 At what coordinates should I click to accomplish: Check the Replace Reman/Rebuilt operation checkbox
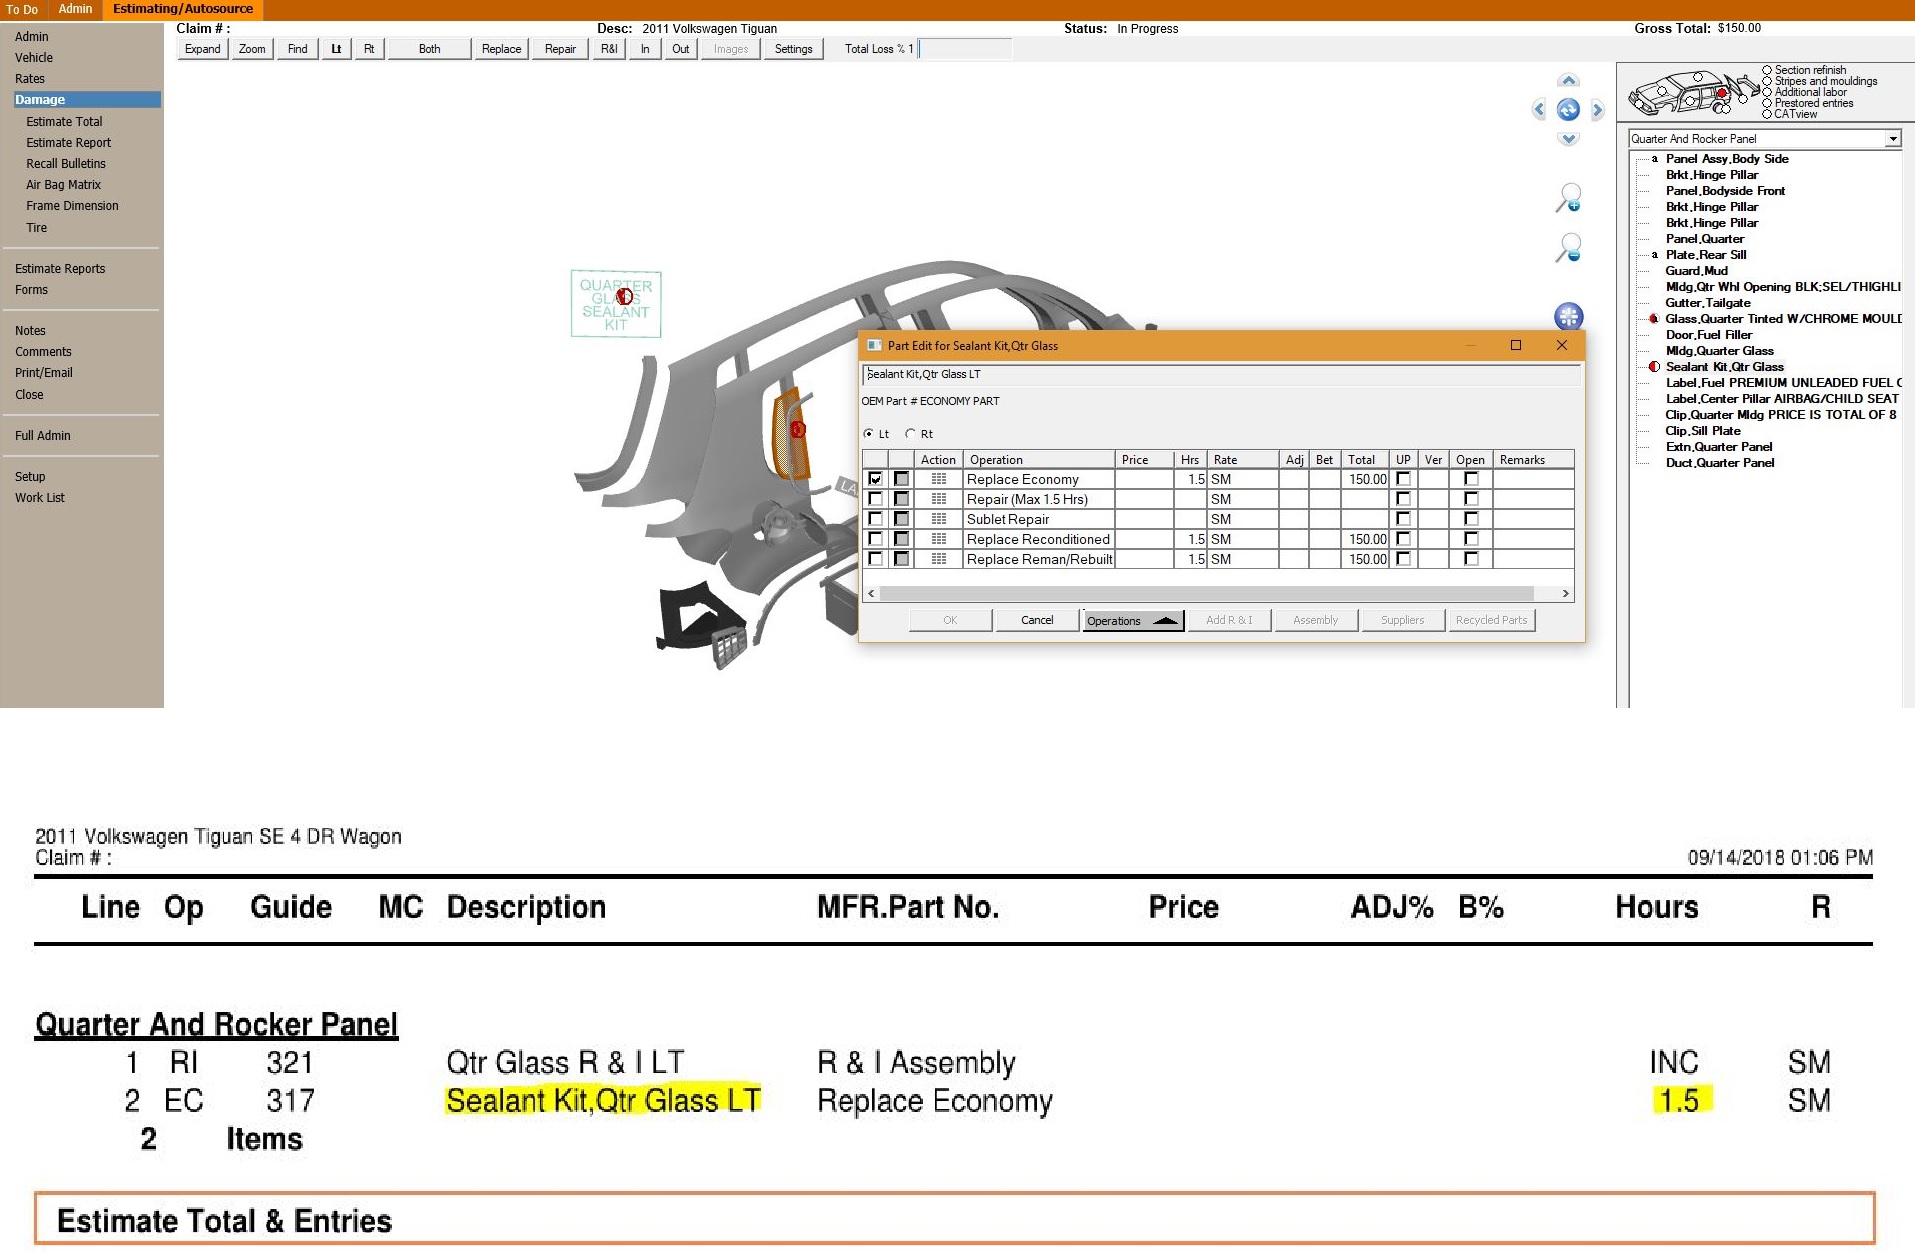875,559
